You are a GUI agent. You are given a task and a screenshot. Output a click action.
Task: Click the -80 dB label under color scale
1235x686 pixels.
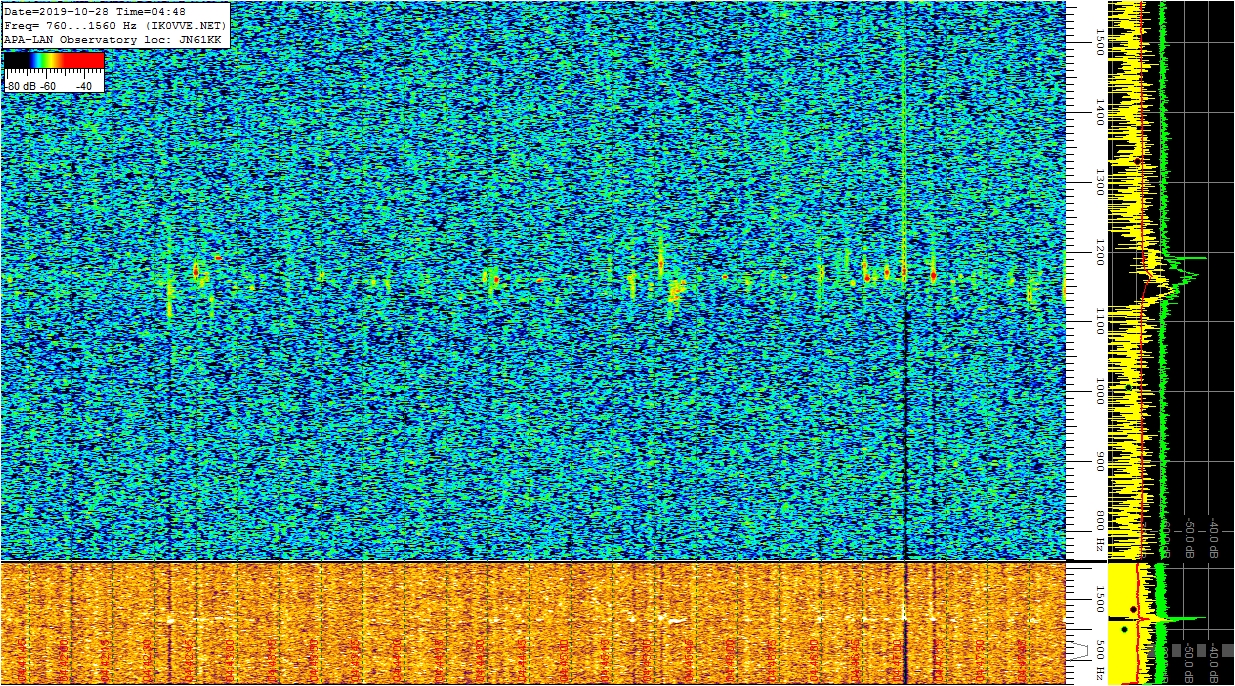point(22,86)
